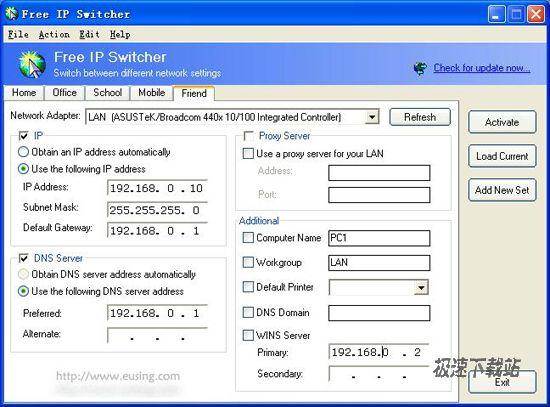Enable the Default Printer checkbox
Image resolution: width=550 pixels, height=407 pixels.
click(x=248, y=287)
